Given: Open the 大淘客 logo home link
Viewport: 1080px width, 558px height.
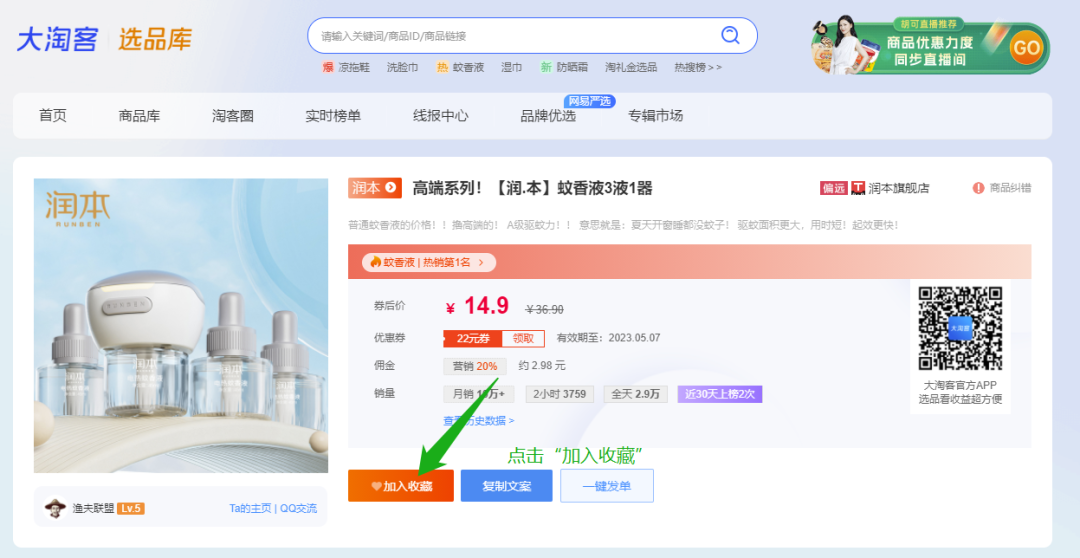Looking at the screenshot, I should [x=58, y=39].
